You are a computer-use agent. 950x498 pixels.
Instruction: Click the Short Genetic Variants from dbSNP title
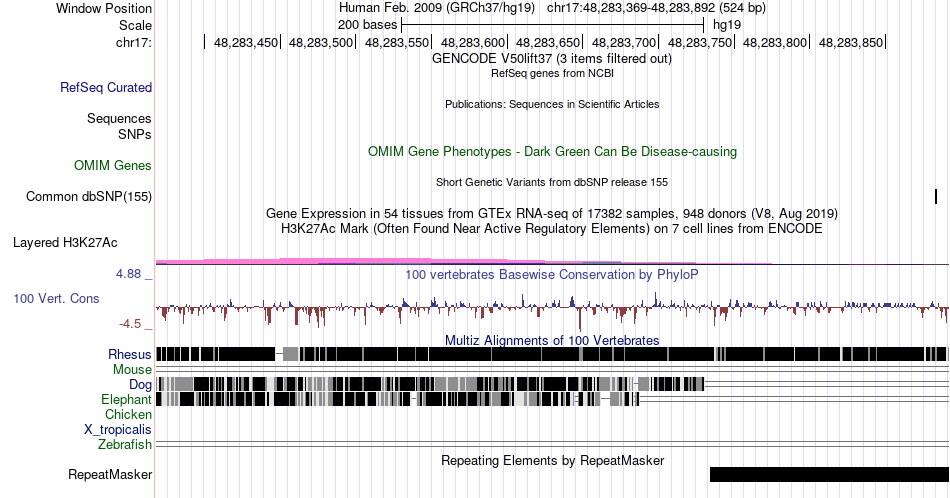click(552, 182)
